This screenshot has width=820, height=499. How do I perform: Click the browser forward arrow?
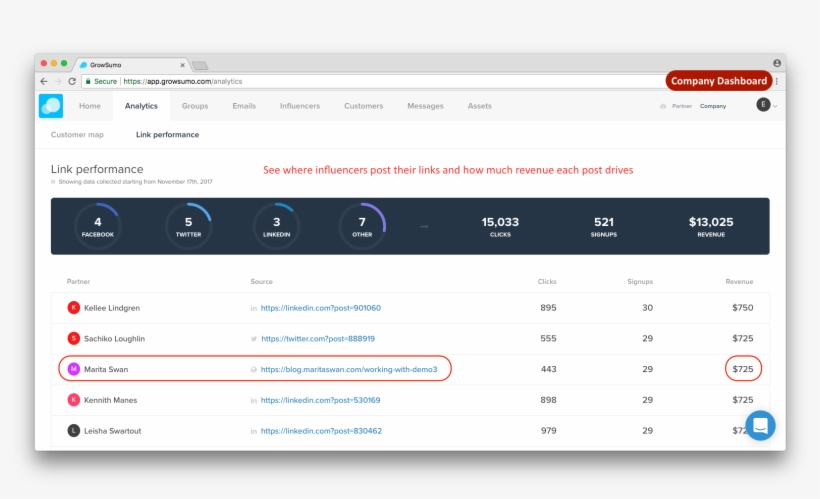pos(58,81)
